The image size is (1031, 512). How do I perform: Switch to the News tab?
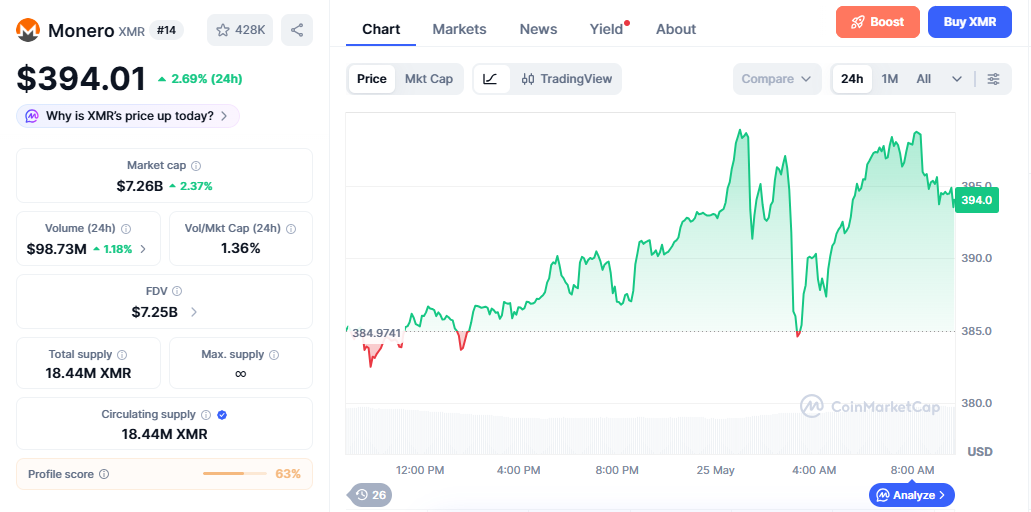539,30
